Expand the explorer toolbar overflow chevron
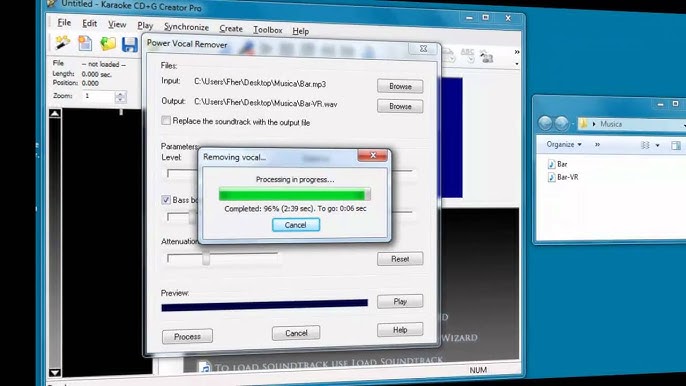This screenshot has height=386, width=686. [597, 144]
